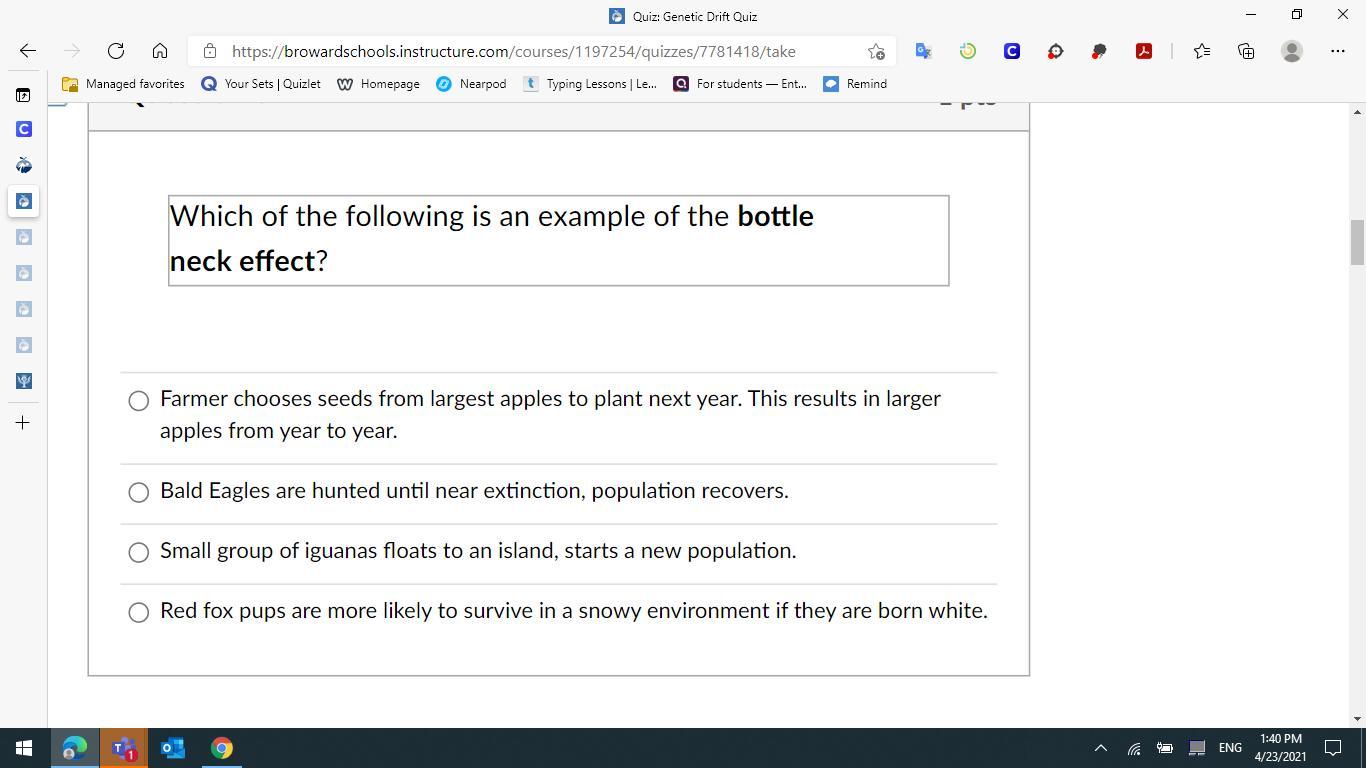Click the scrollbar up arrow

[1357, 110]
